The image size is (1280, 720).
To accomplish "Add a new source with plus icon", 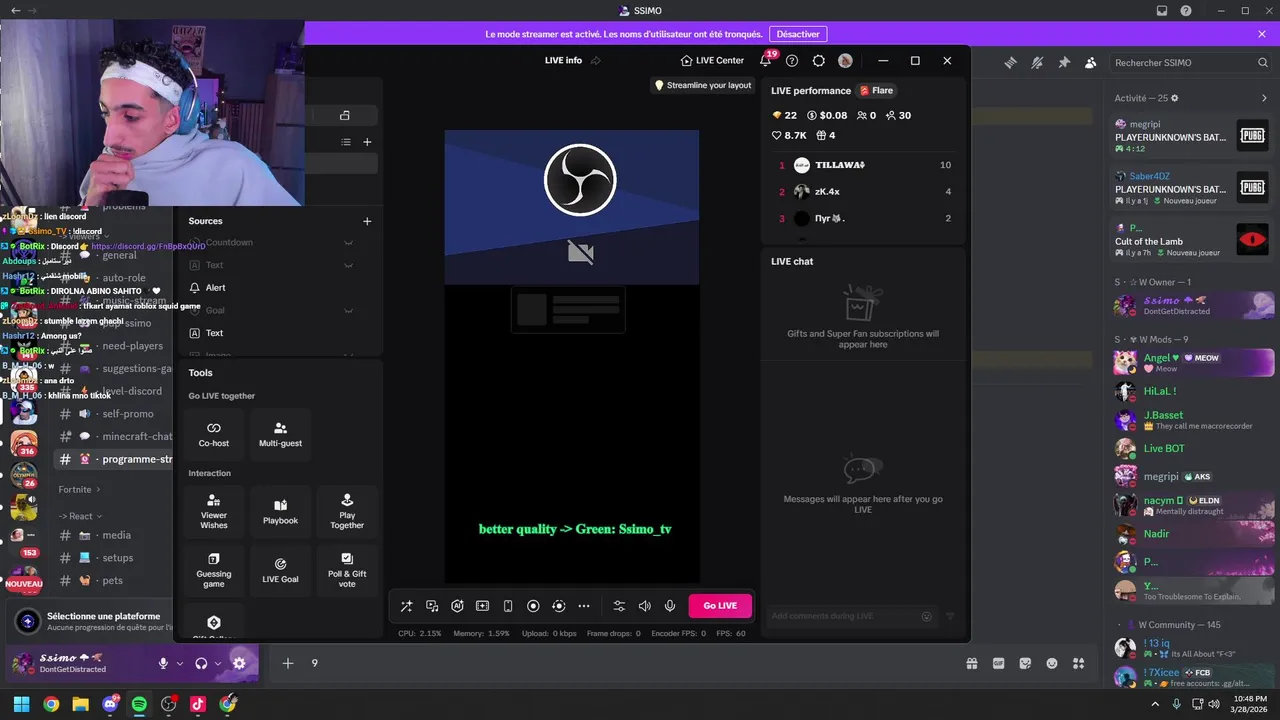I will point(367,221).
